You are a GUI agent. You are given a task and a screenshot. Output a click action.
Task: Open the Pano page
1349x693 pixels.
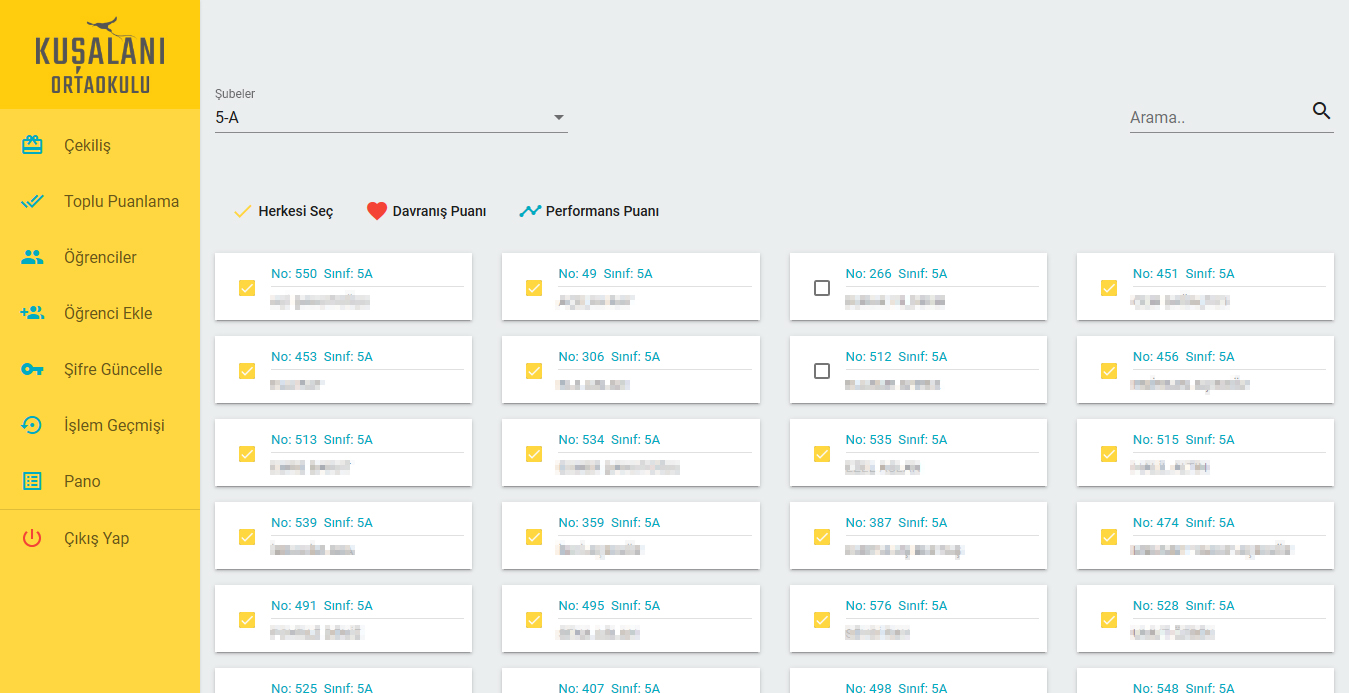click(100, 481)
